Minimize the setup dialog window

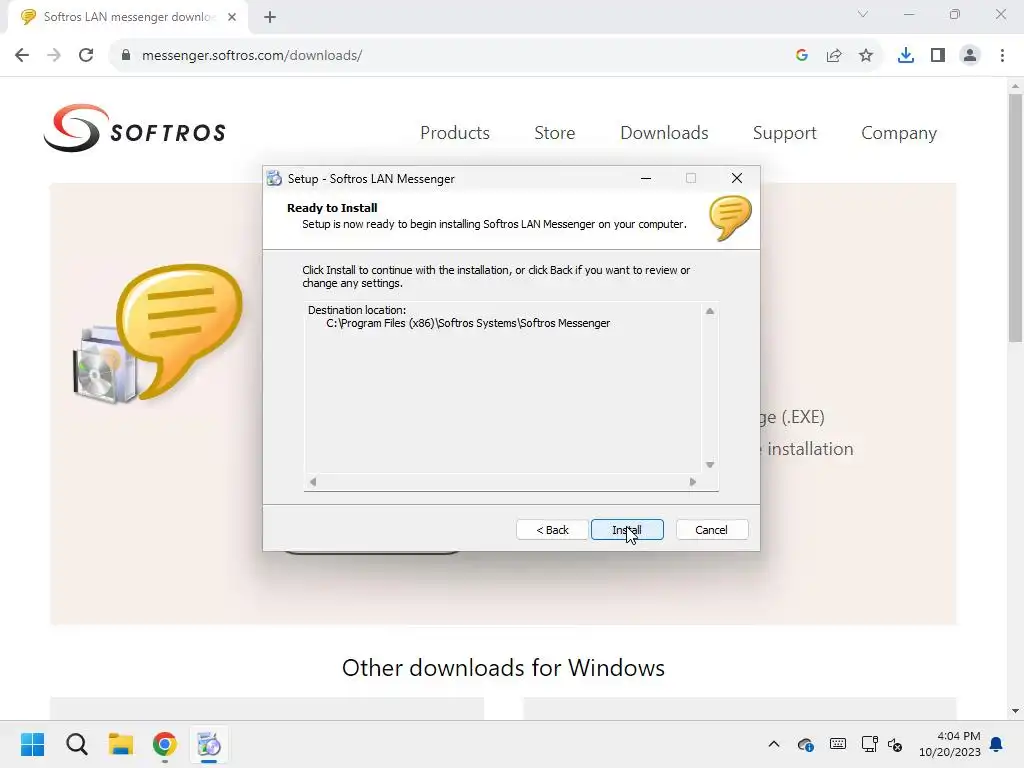(646, 178)
